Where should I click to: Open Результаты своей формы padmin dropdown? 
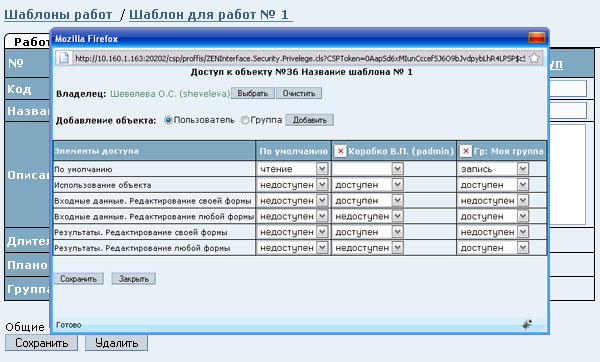coord(368,232)
